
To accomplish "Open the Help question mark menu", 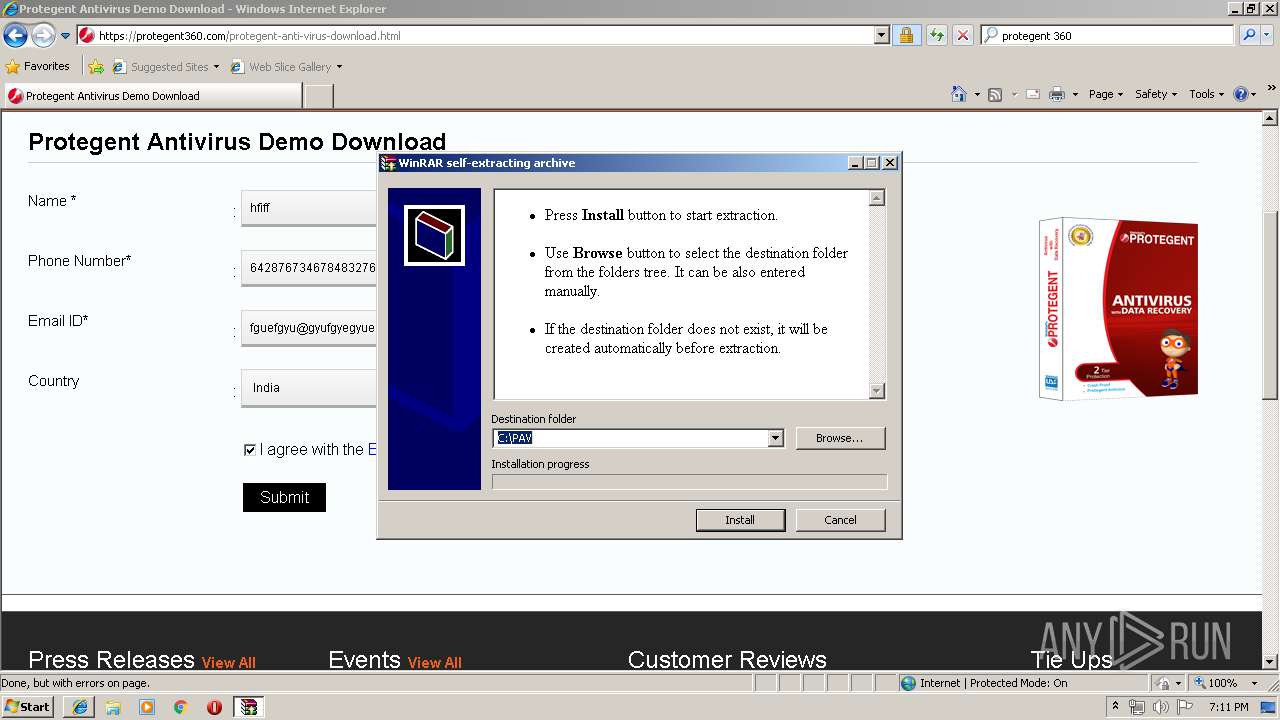I will point(1245,94).
